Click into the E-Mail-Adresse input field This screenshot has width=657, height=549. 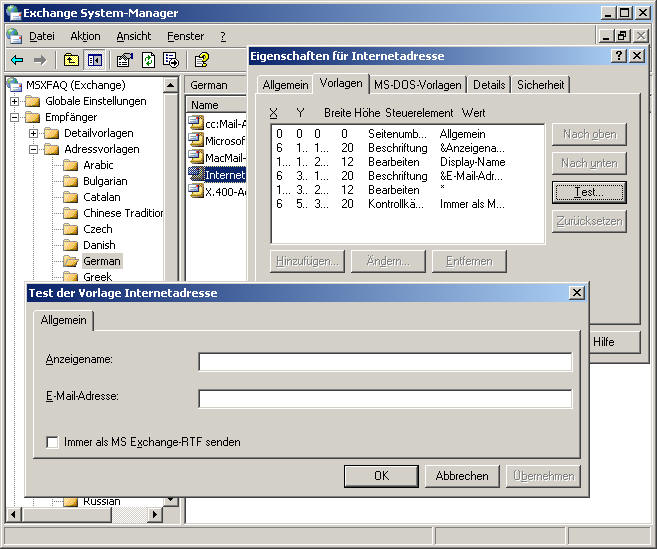[x=385, y=399]
